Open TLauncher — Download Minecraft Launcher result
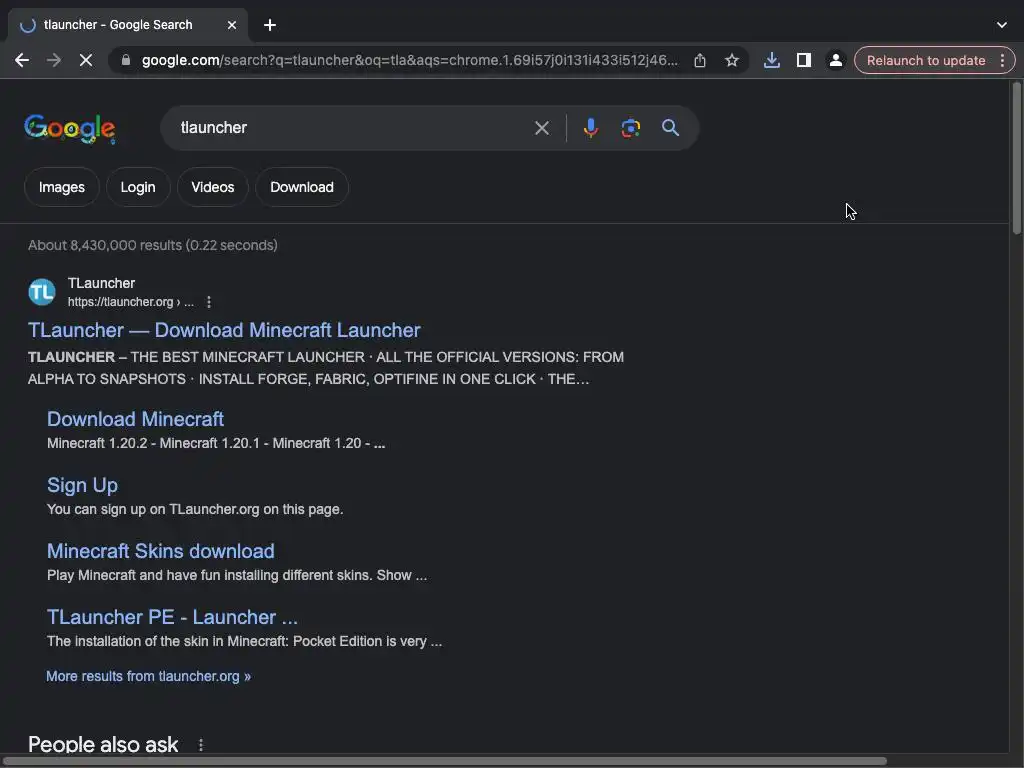Viewport: 1024px width, 768px height. coord(224,330)
